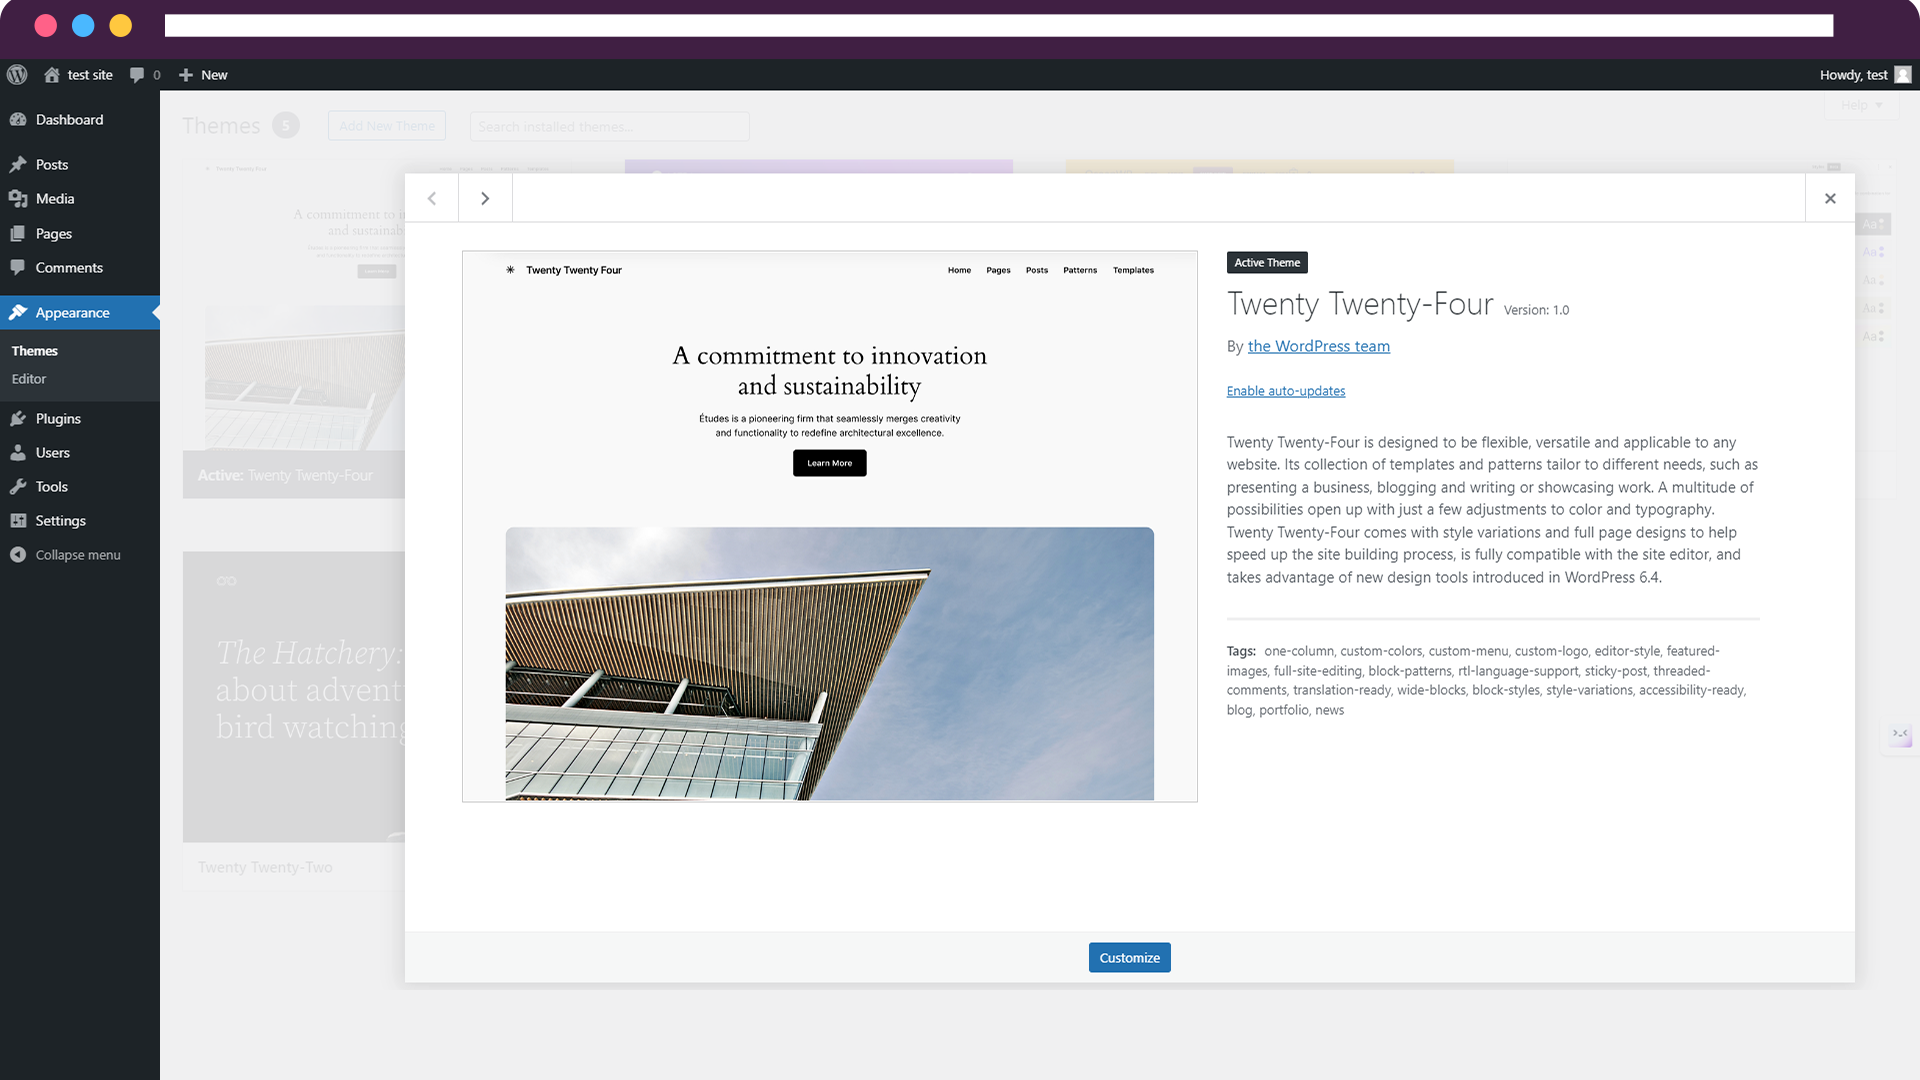This screenshot has height=1080, width=1920.
Task: Click the dimmed Themes page heading
Action: point(221,126)
